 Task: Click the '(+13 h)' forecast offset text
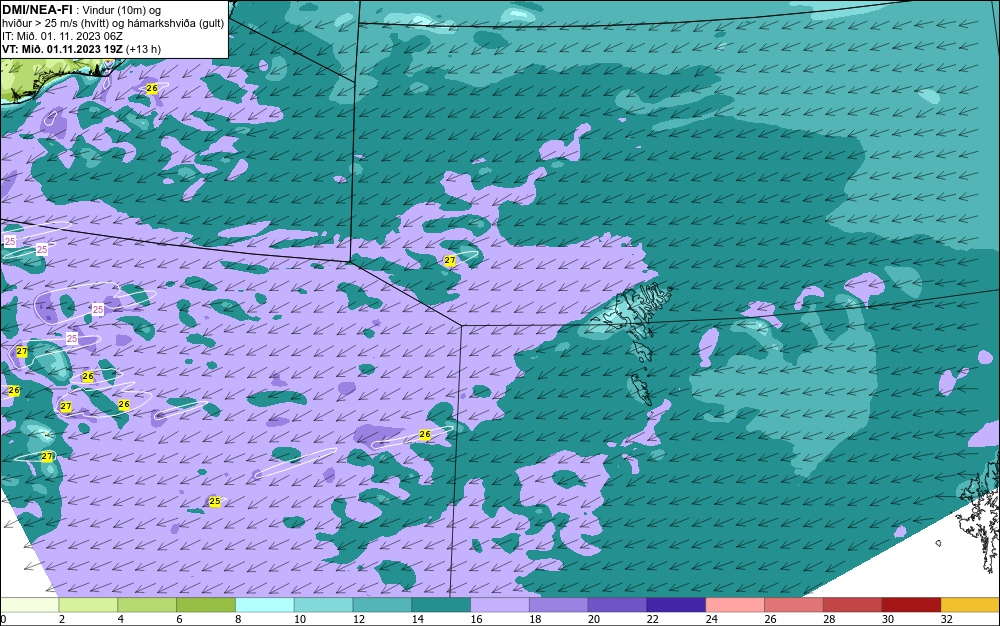(143, 49)
